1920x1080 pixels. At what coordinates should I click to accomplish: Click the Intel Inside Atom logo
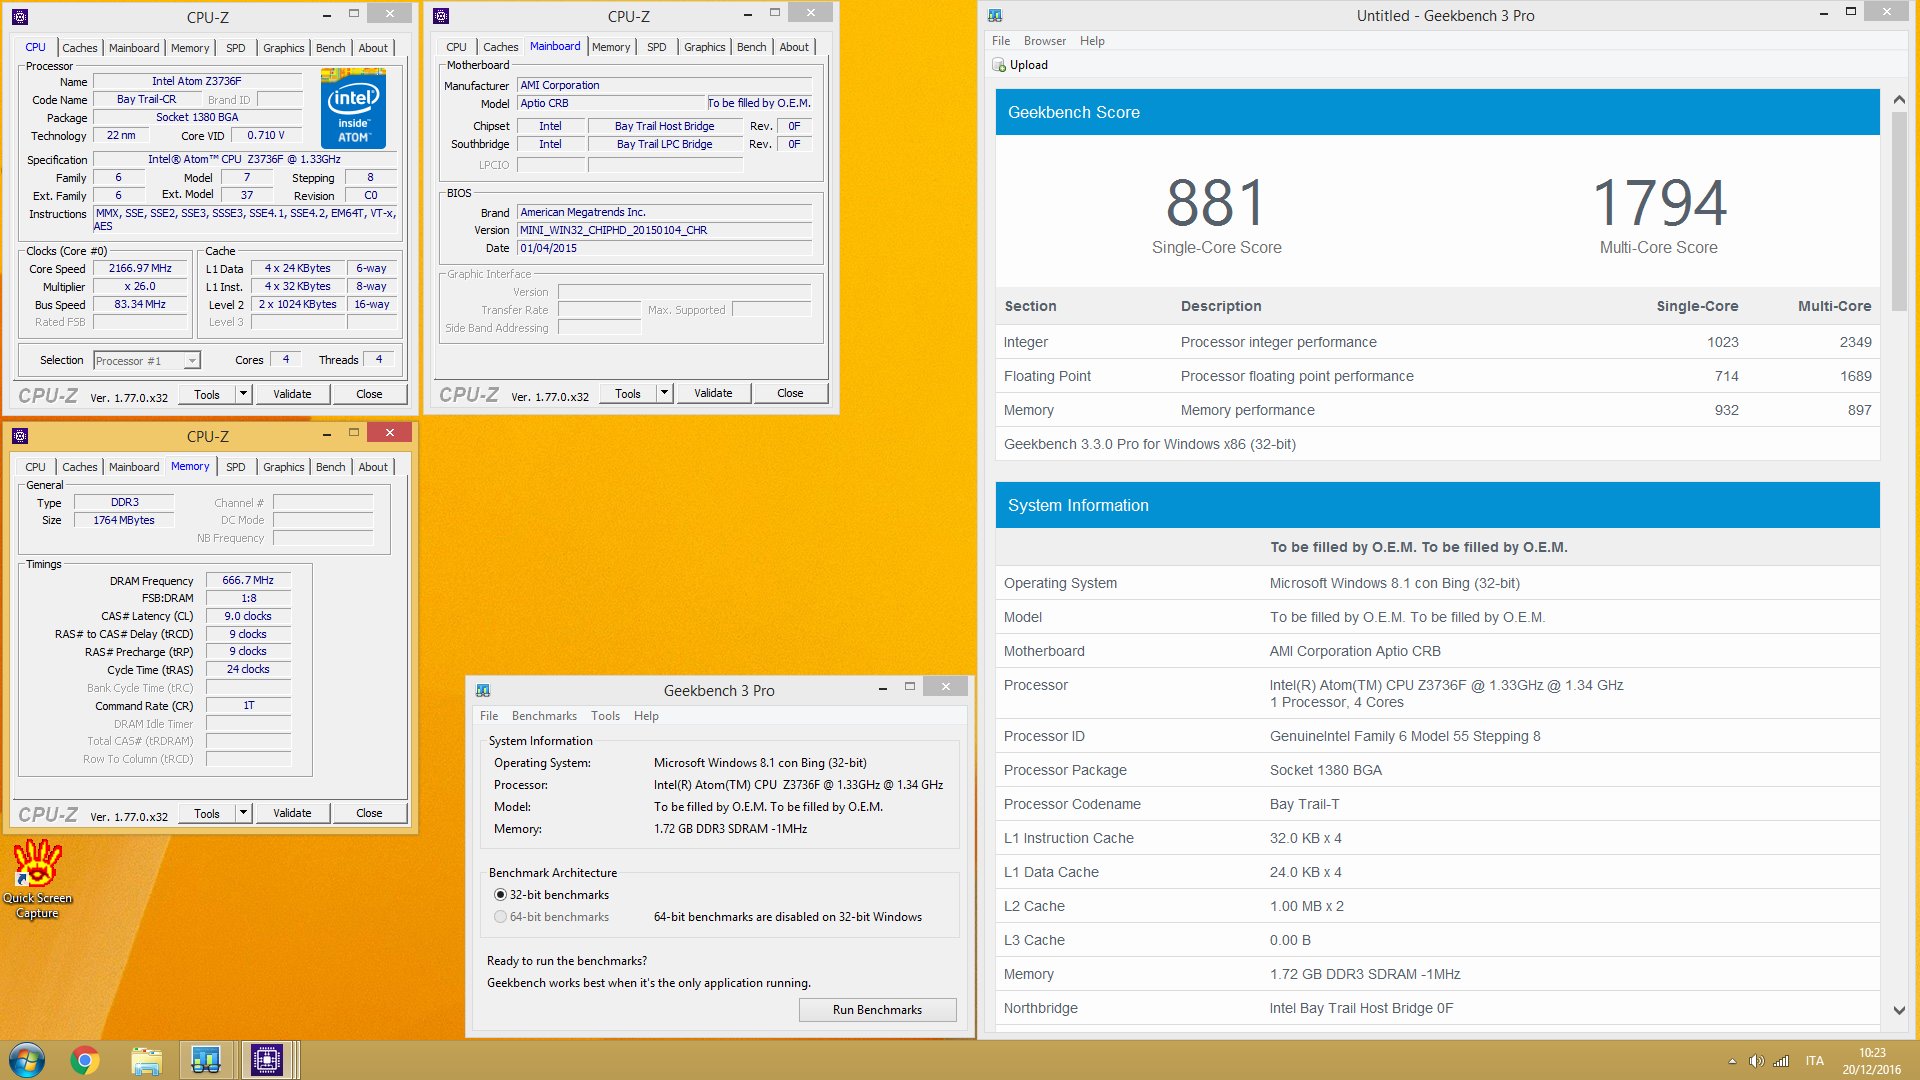tap(353, 109)
